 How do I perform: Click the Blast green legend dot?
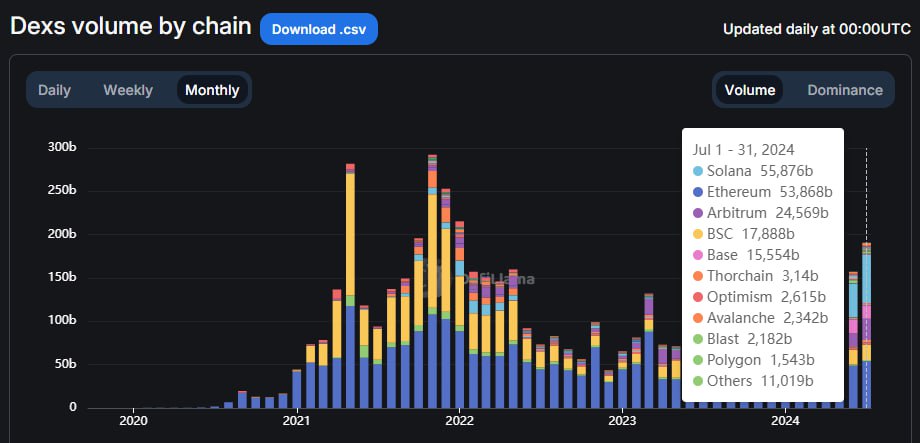(698, 339)
